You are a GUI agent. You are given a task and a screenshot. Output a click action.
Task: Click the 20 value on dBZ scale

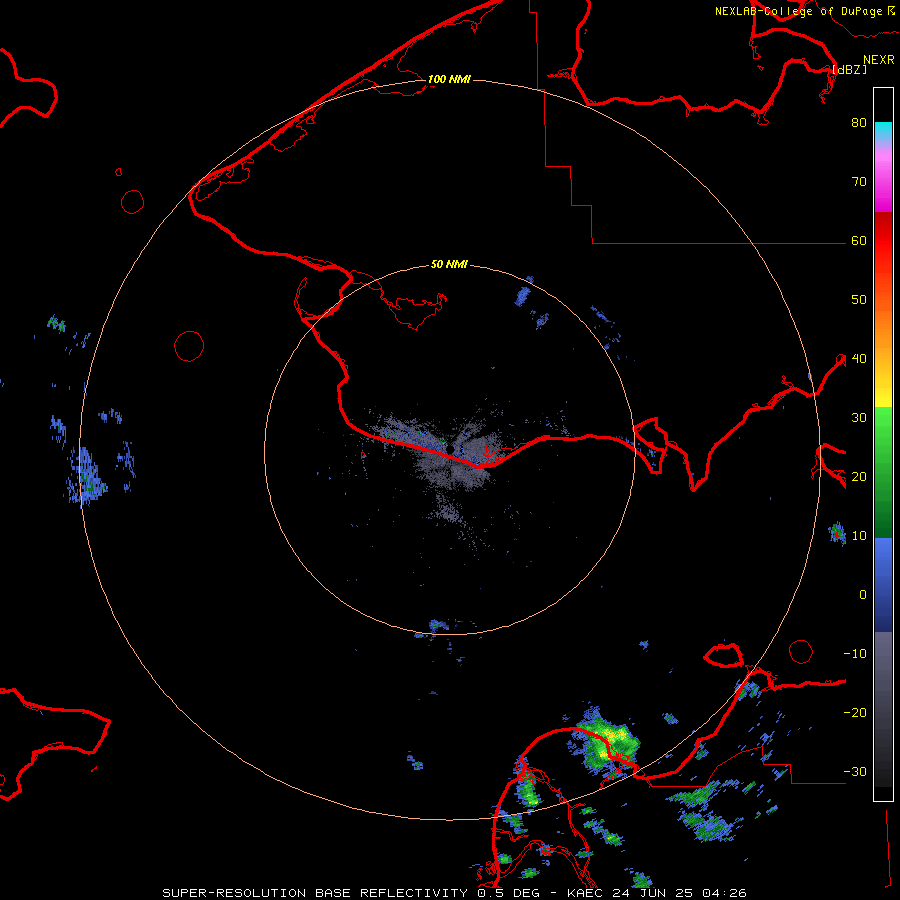tap(859, 476)
